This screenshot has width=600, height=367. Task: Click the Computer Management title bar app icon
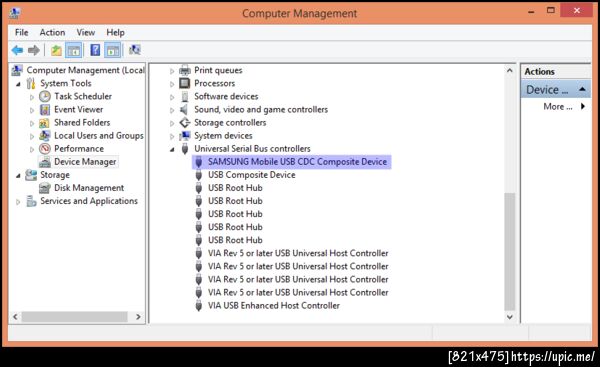point(15,13)
